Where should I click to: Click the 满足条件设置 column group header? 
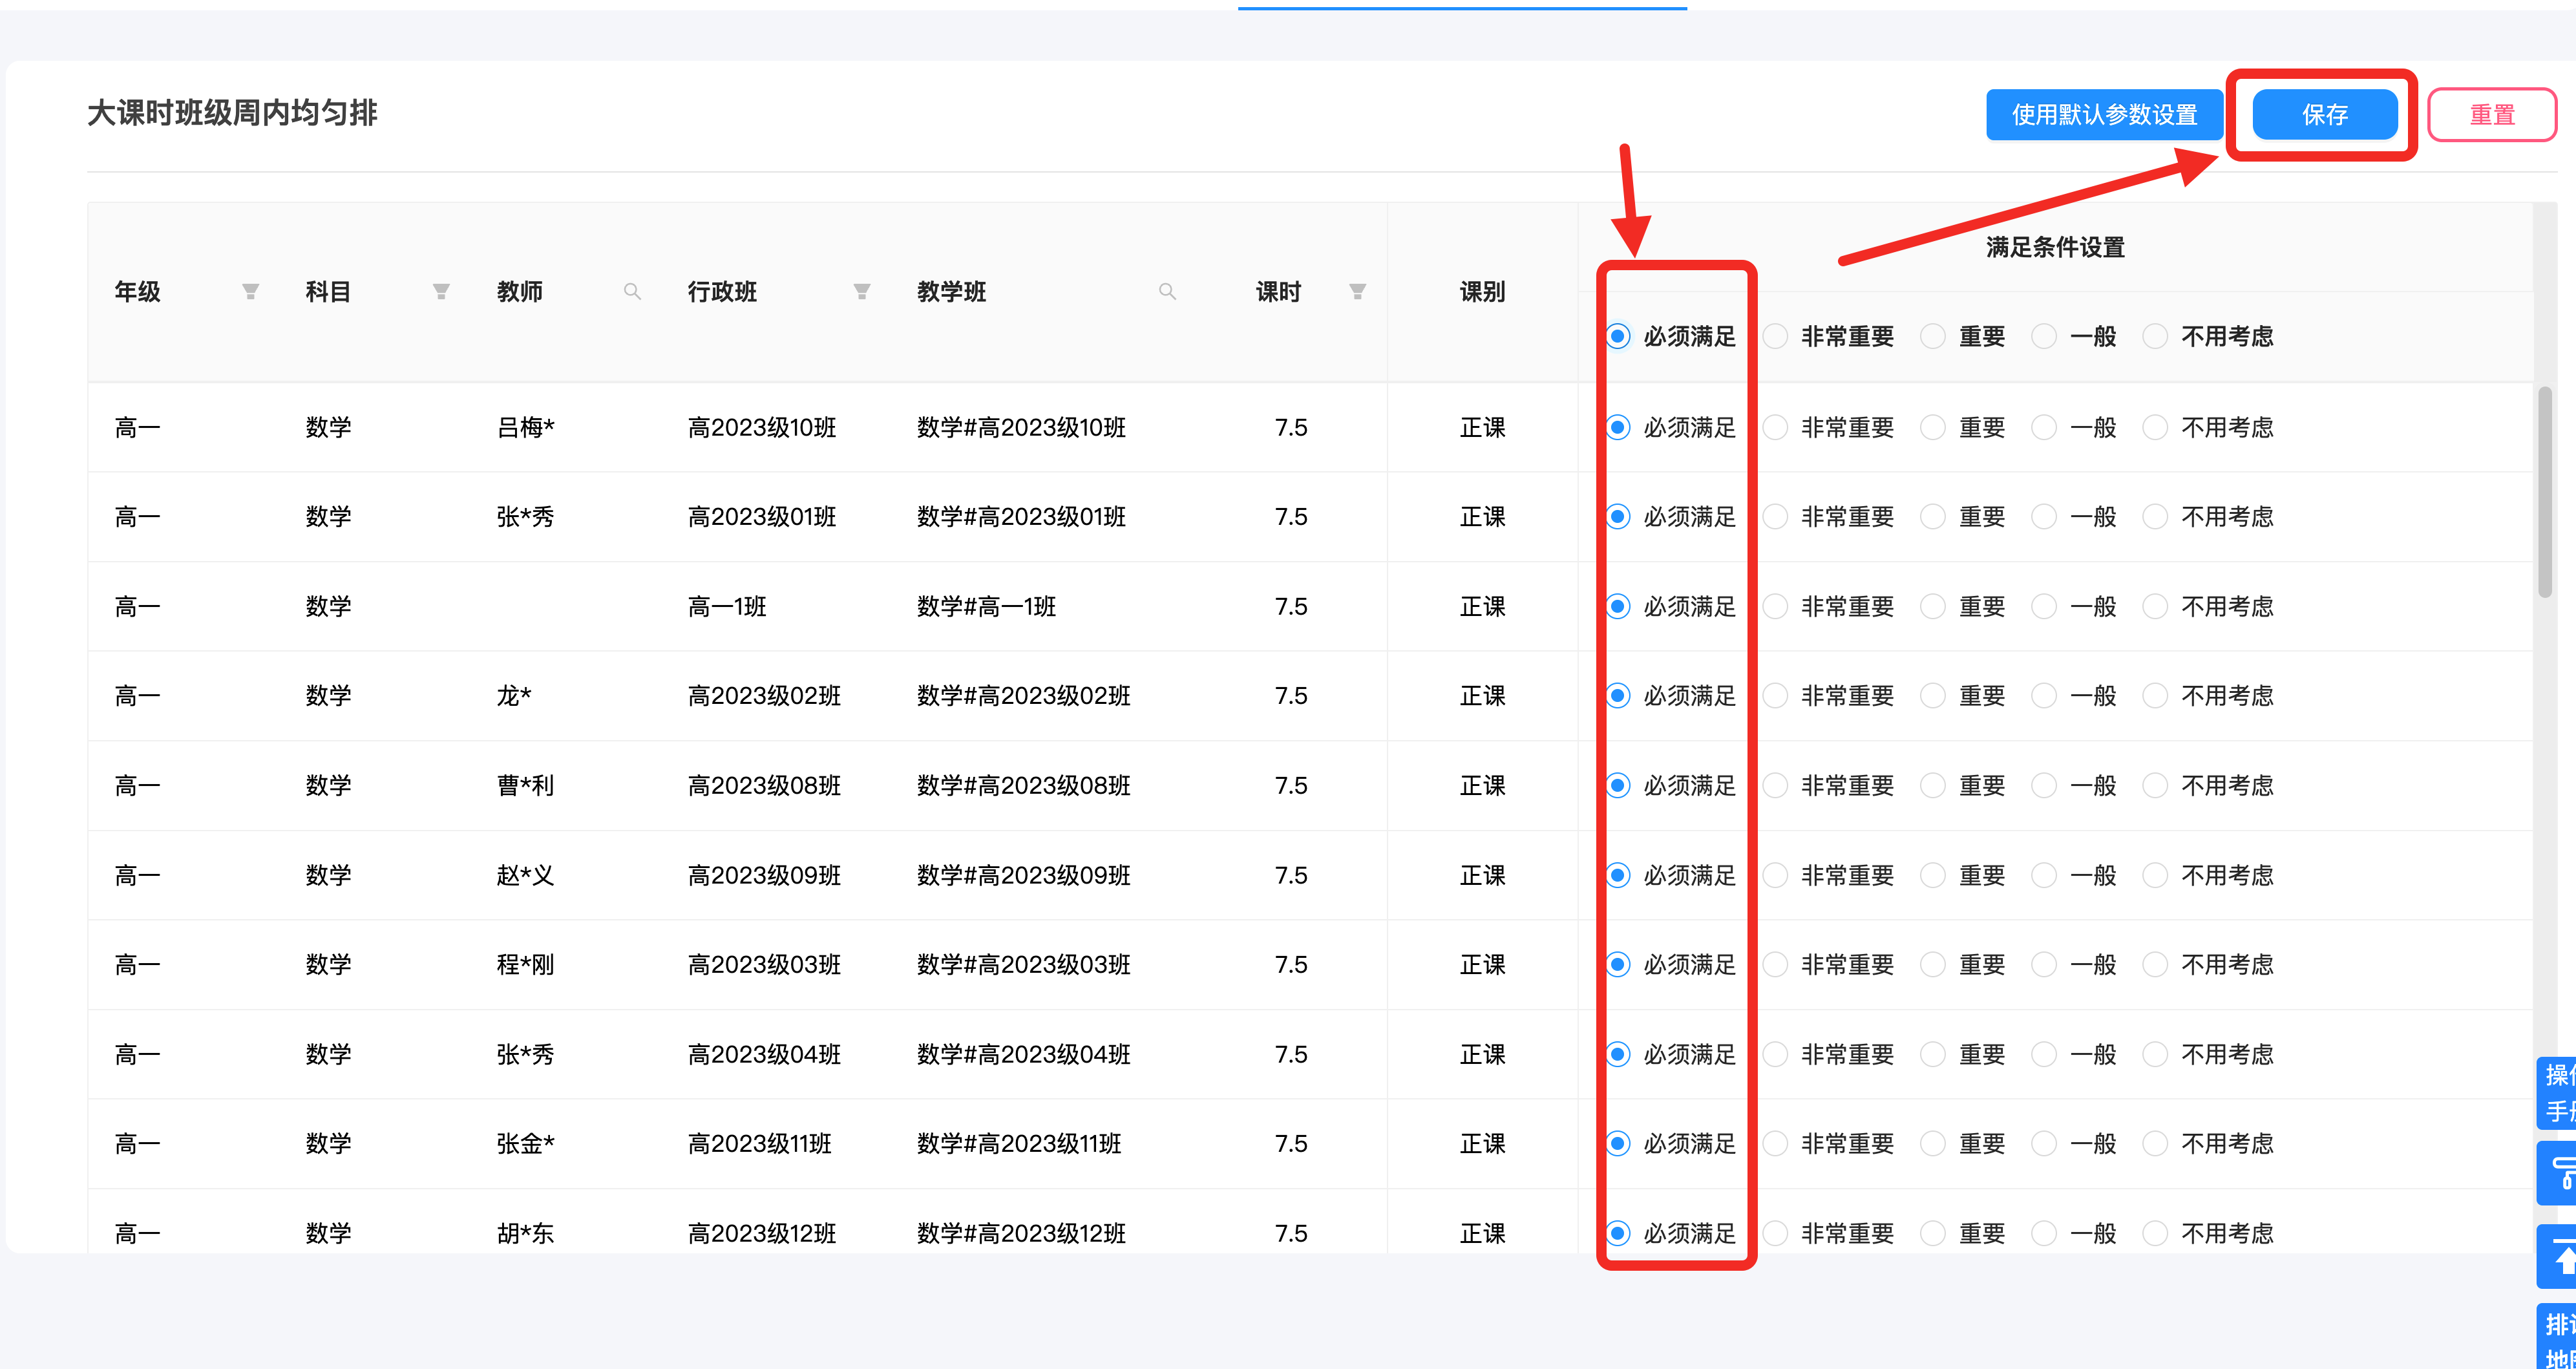tap(2055, 247)
